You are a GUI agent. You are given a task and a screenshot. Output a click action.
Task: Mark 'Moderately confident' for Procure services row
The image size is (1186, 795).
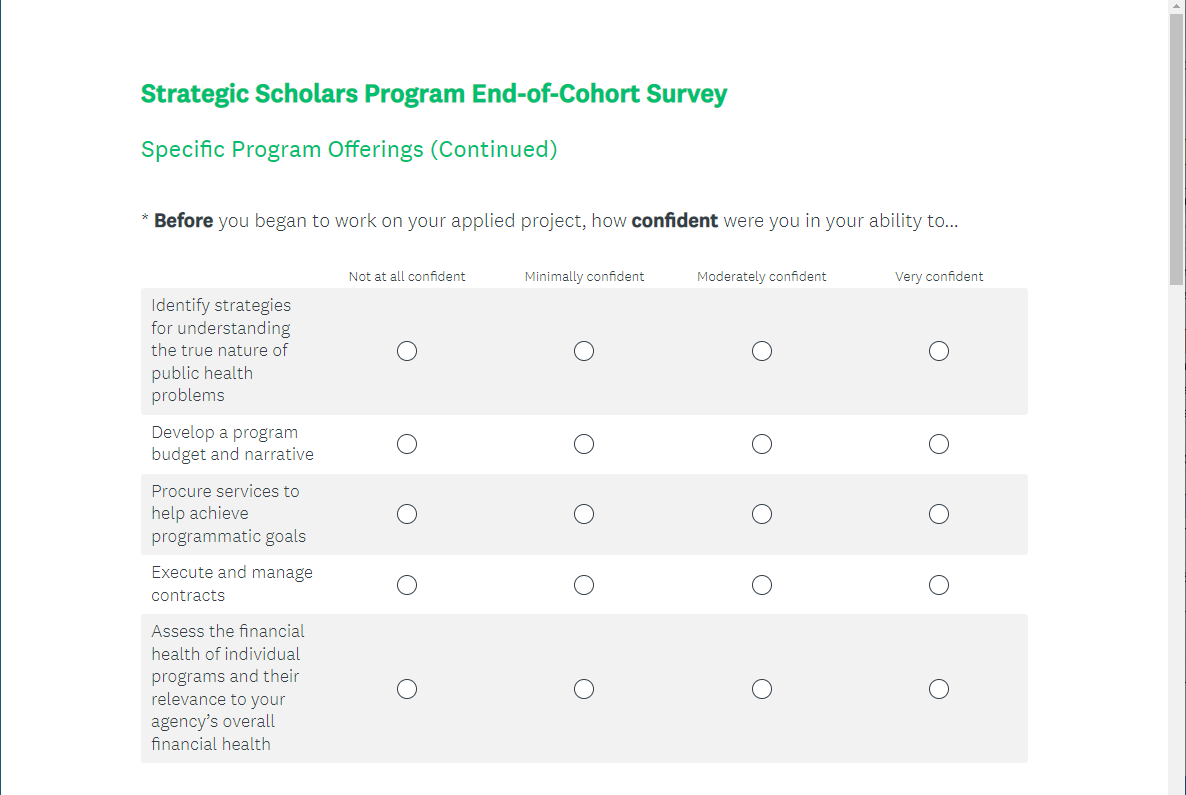pos(762,514)
